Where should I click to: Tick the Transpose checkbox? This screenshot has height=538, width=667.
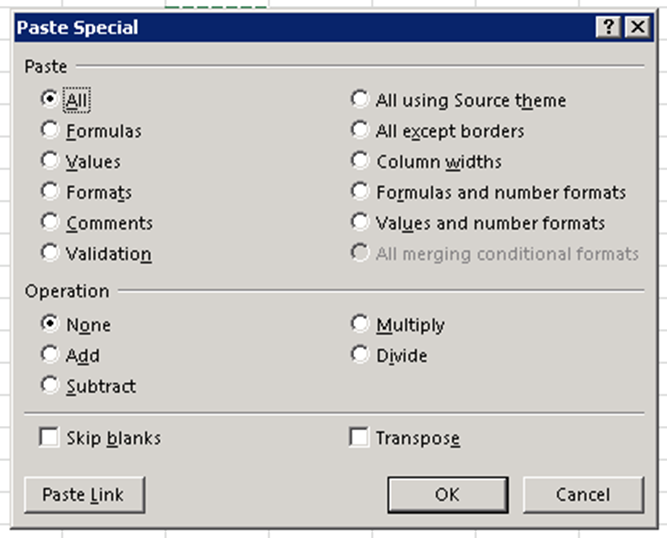(359, 437)
